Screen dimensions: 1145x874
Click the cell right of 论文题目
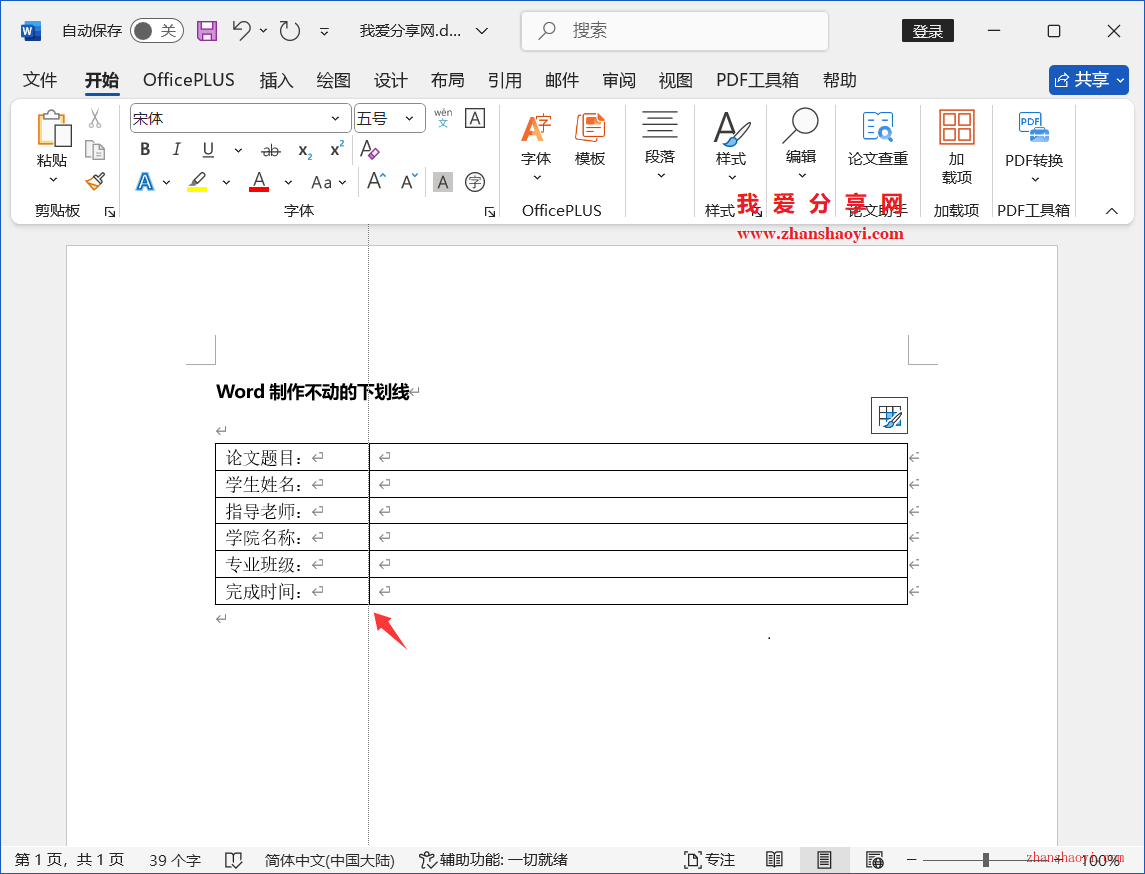pyautogui.click(x=638, y=457)
